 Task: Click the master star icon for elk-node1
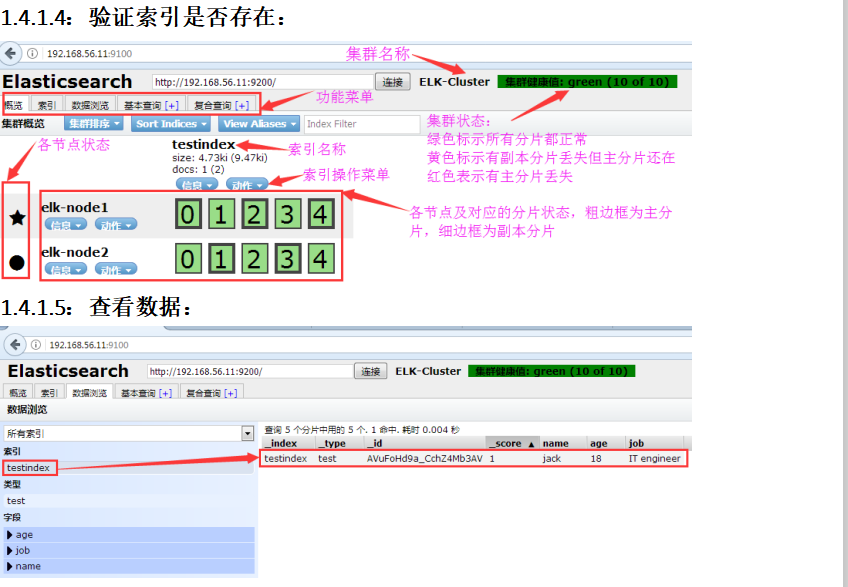coord(17,217)
